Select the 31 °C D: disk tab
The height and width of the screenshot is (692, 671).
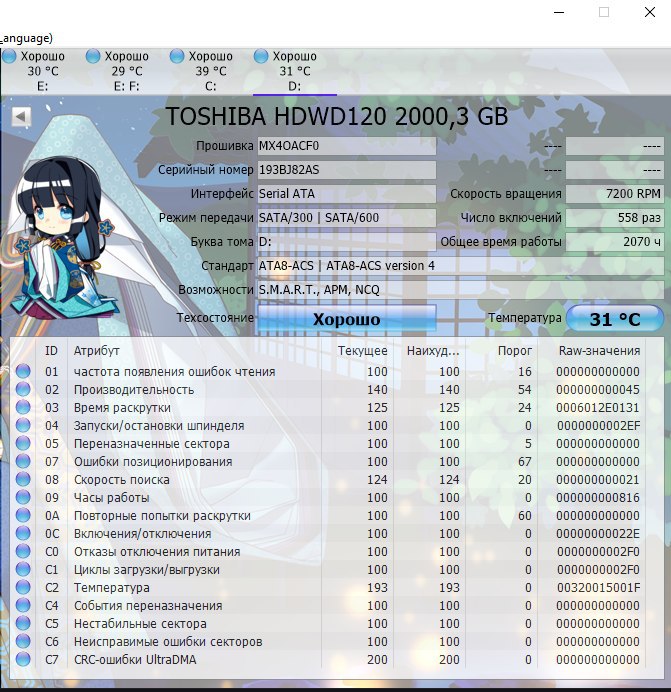point(294,71)
